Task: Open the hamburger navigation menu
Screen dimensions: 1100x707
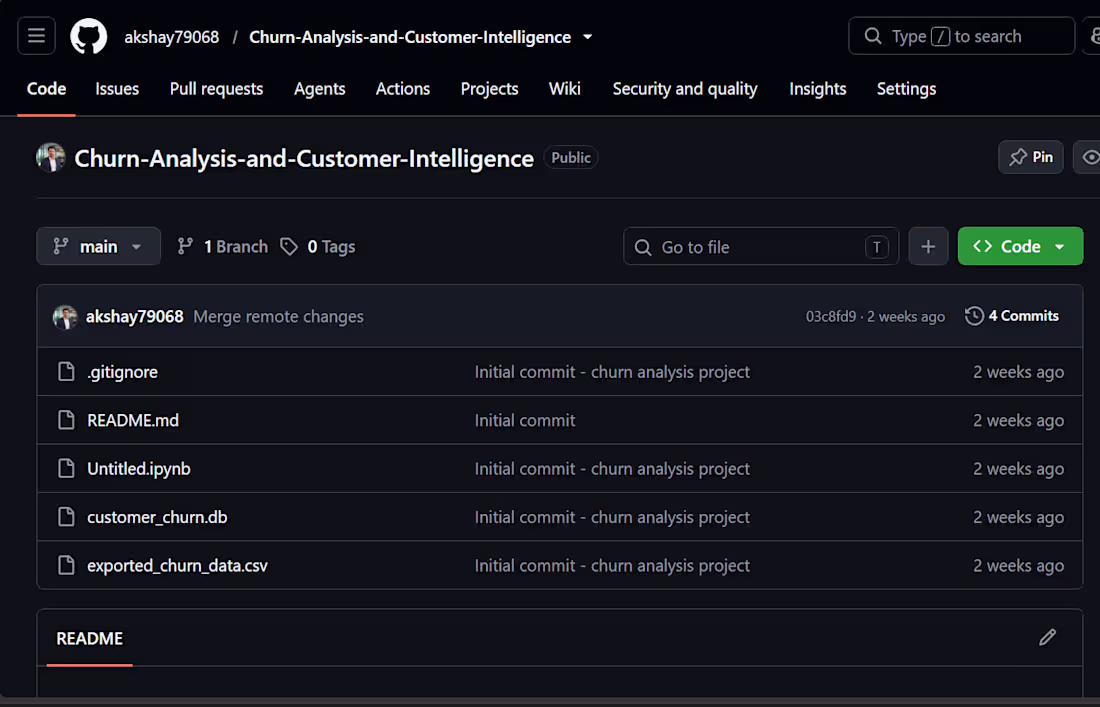Action: click(36, 36)
